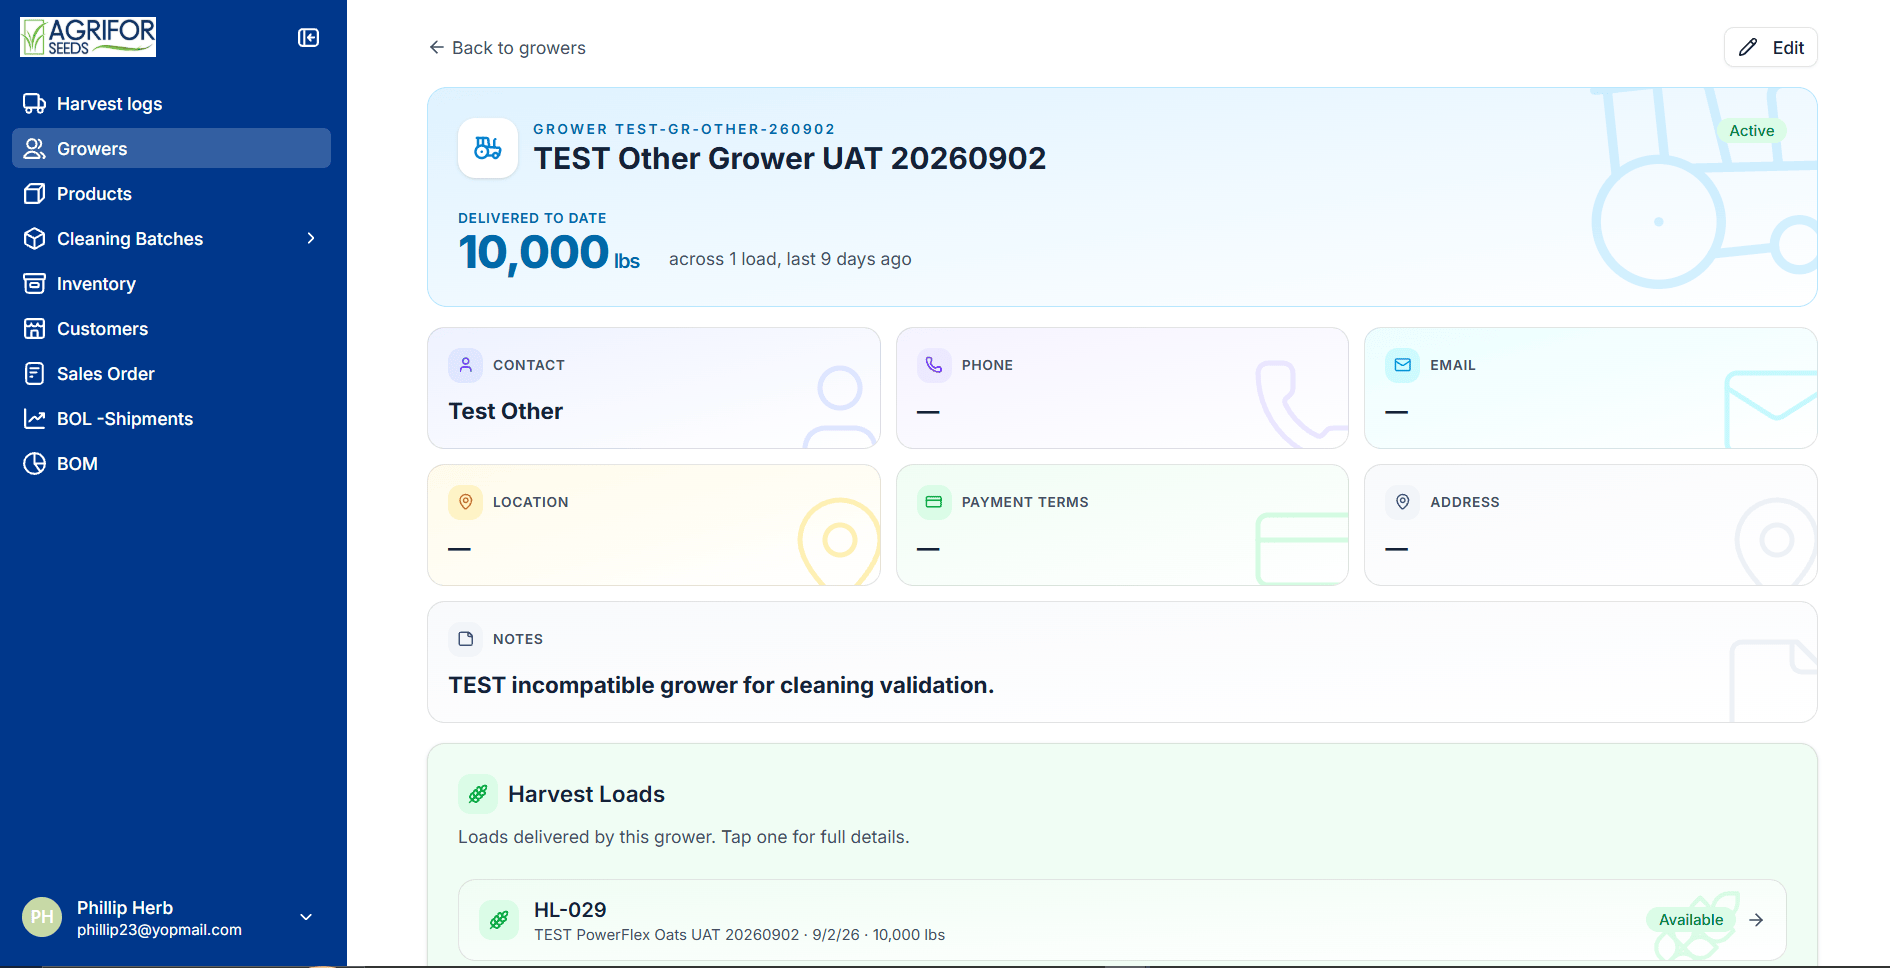Click the Notes document icon
Image resolution: width=1890 pixels, height=968 pixels.
click(466, 639)
